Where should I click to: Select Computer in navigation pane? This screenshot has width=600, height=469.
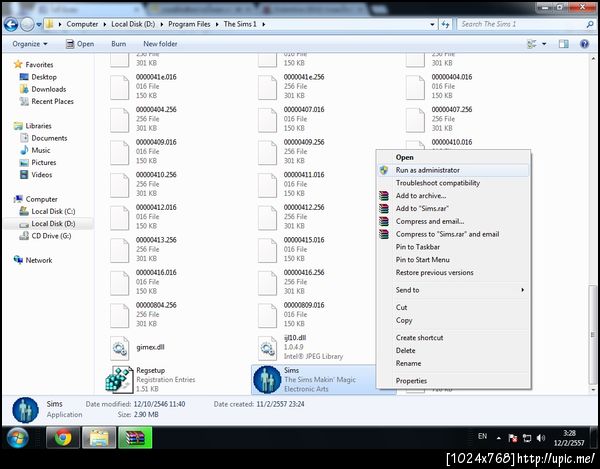coord(36,199)
